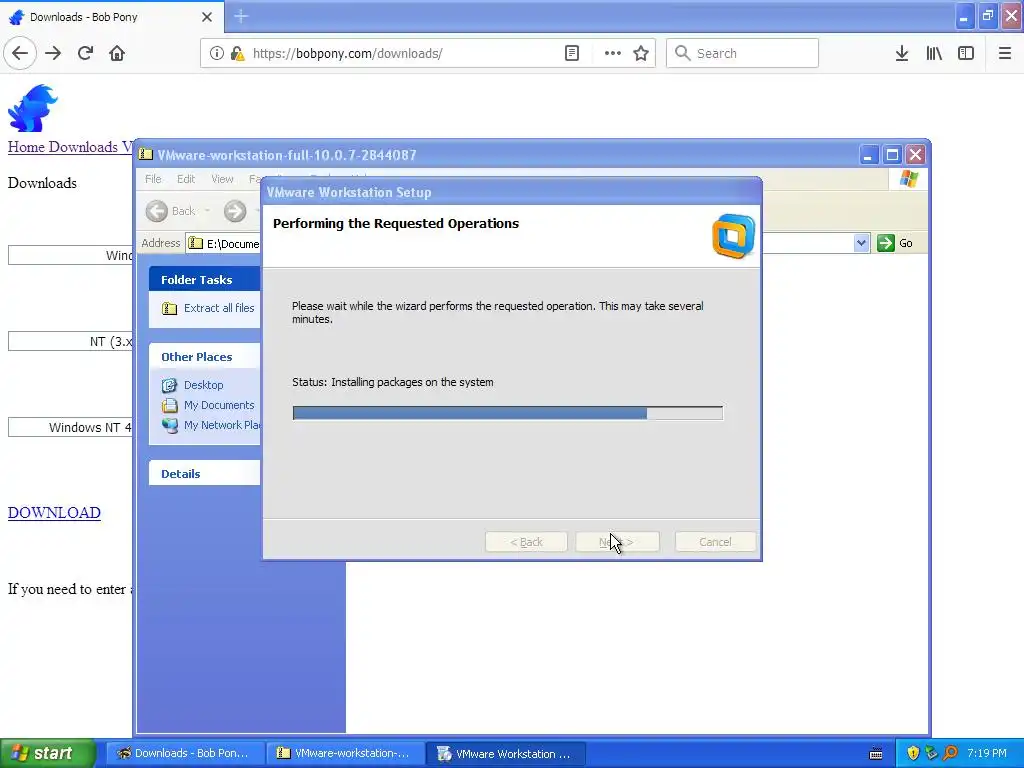Open the Address bar dropdown arrow

tap(861, 243)
